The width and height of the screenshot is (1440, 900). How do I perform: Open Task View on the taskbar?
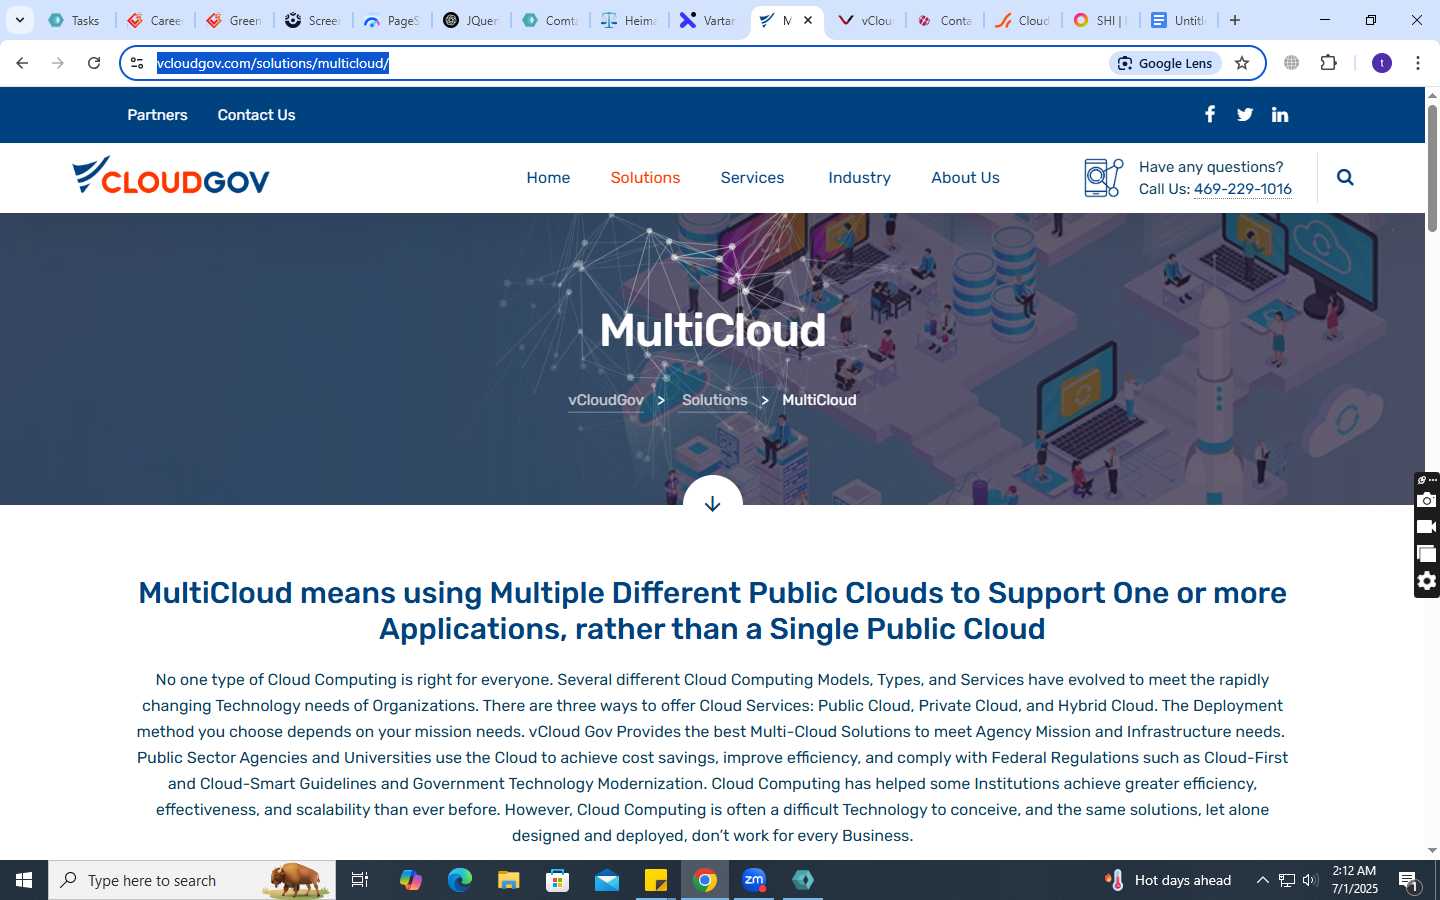click(360, 880)
